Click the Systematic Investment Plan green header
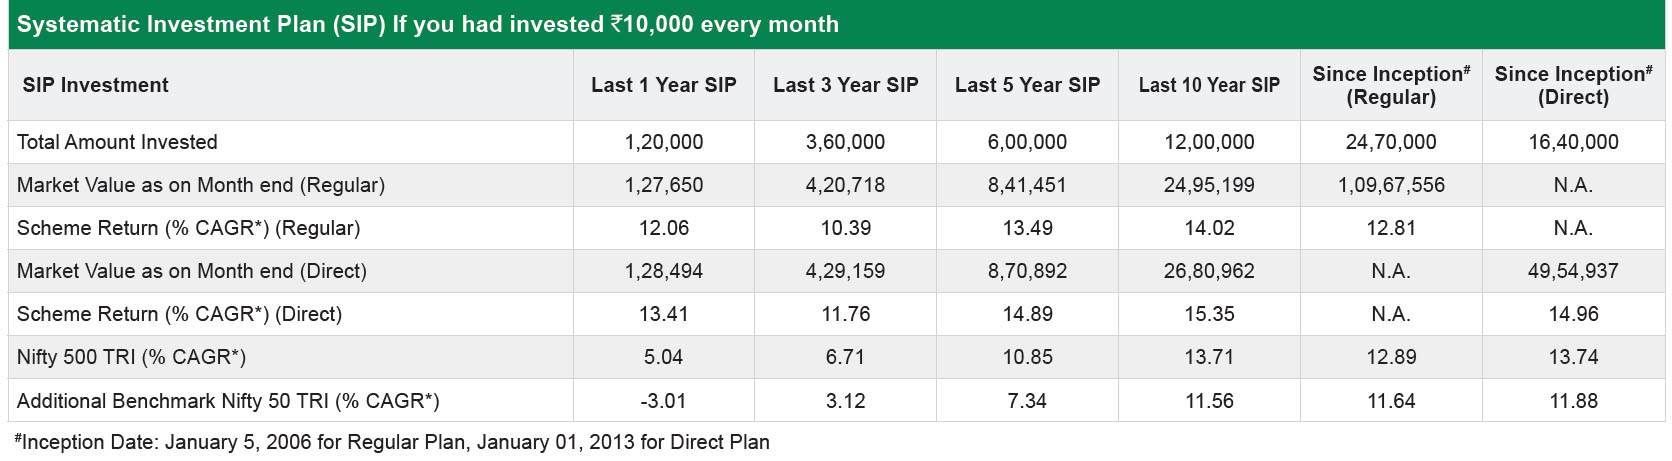The width and height of the screenshot is (1672, 461). pos(836,24)
